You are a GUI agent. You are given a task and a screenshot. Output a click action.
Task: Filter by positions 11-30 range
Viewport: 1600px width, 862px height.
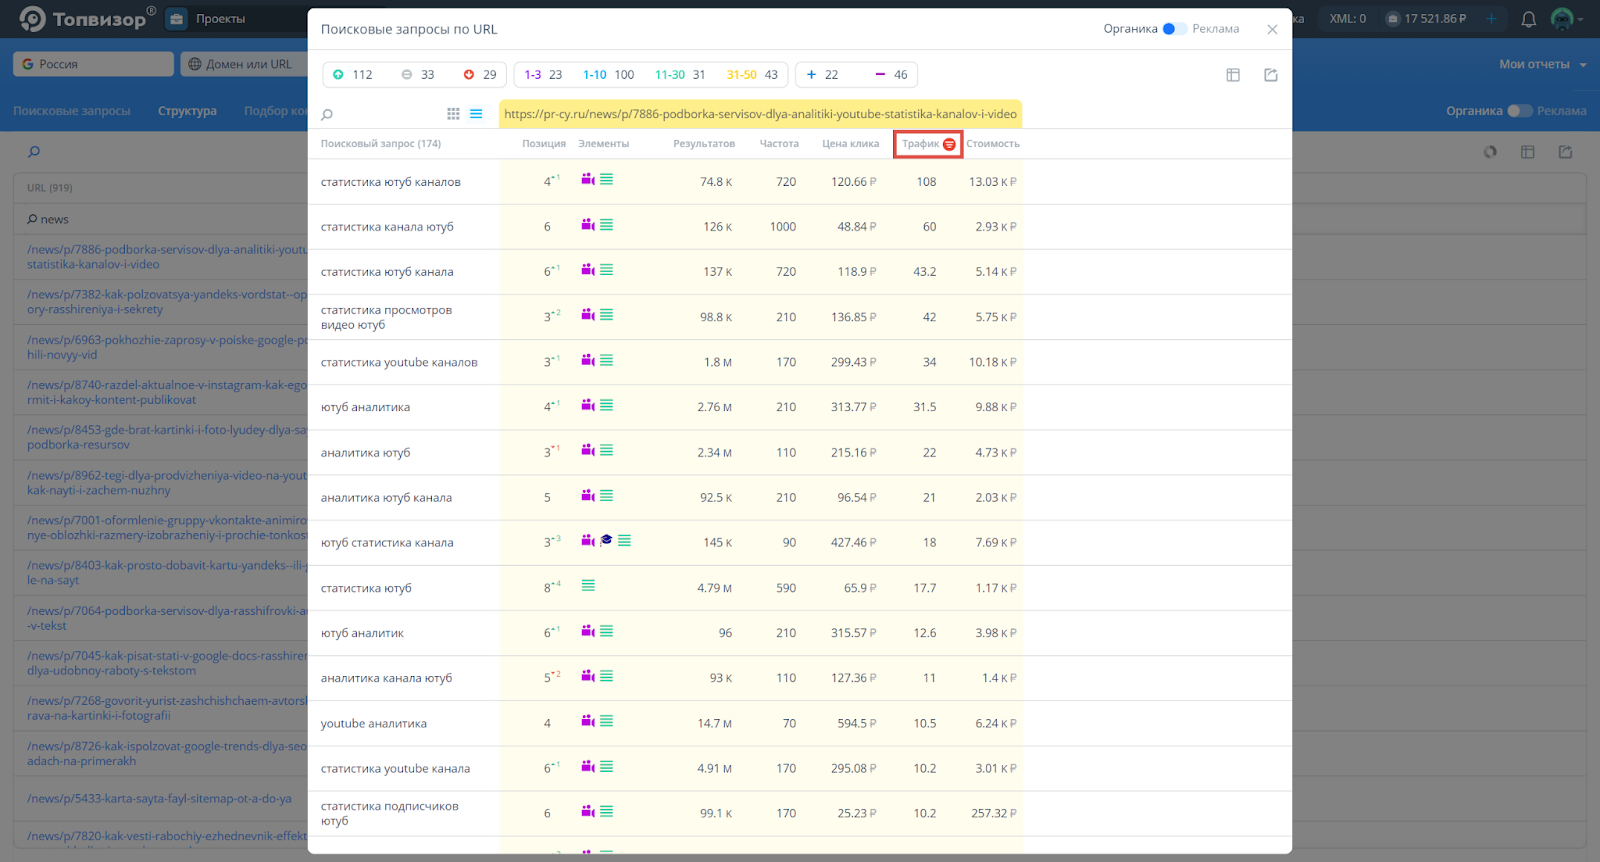click(680, 75)
